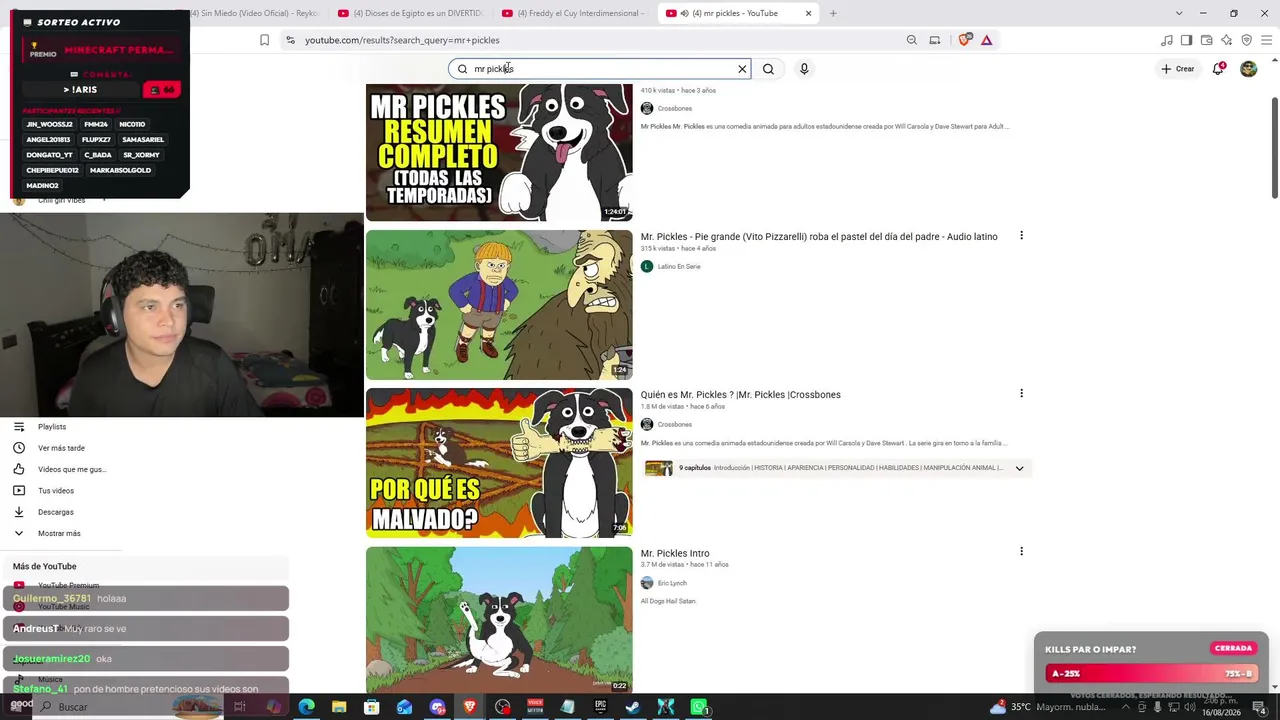Bookmark this page via the bookmark icon
The image size is (1280, 720).
tap(264, 40)
